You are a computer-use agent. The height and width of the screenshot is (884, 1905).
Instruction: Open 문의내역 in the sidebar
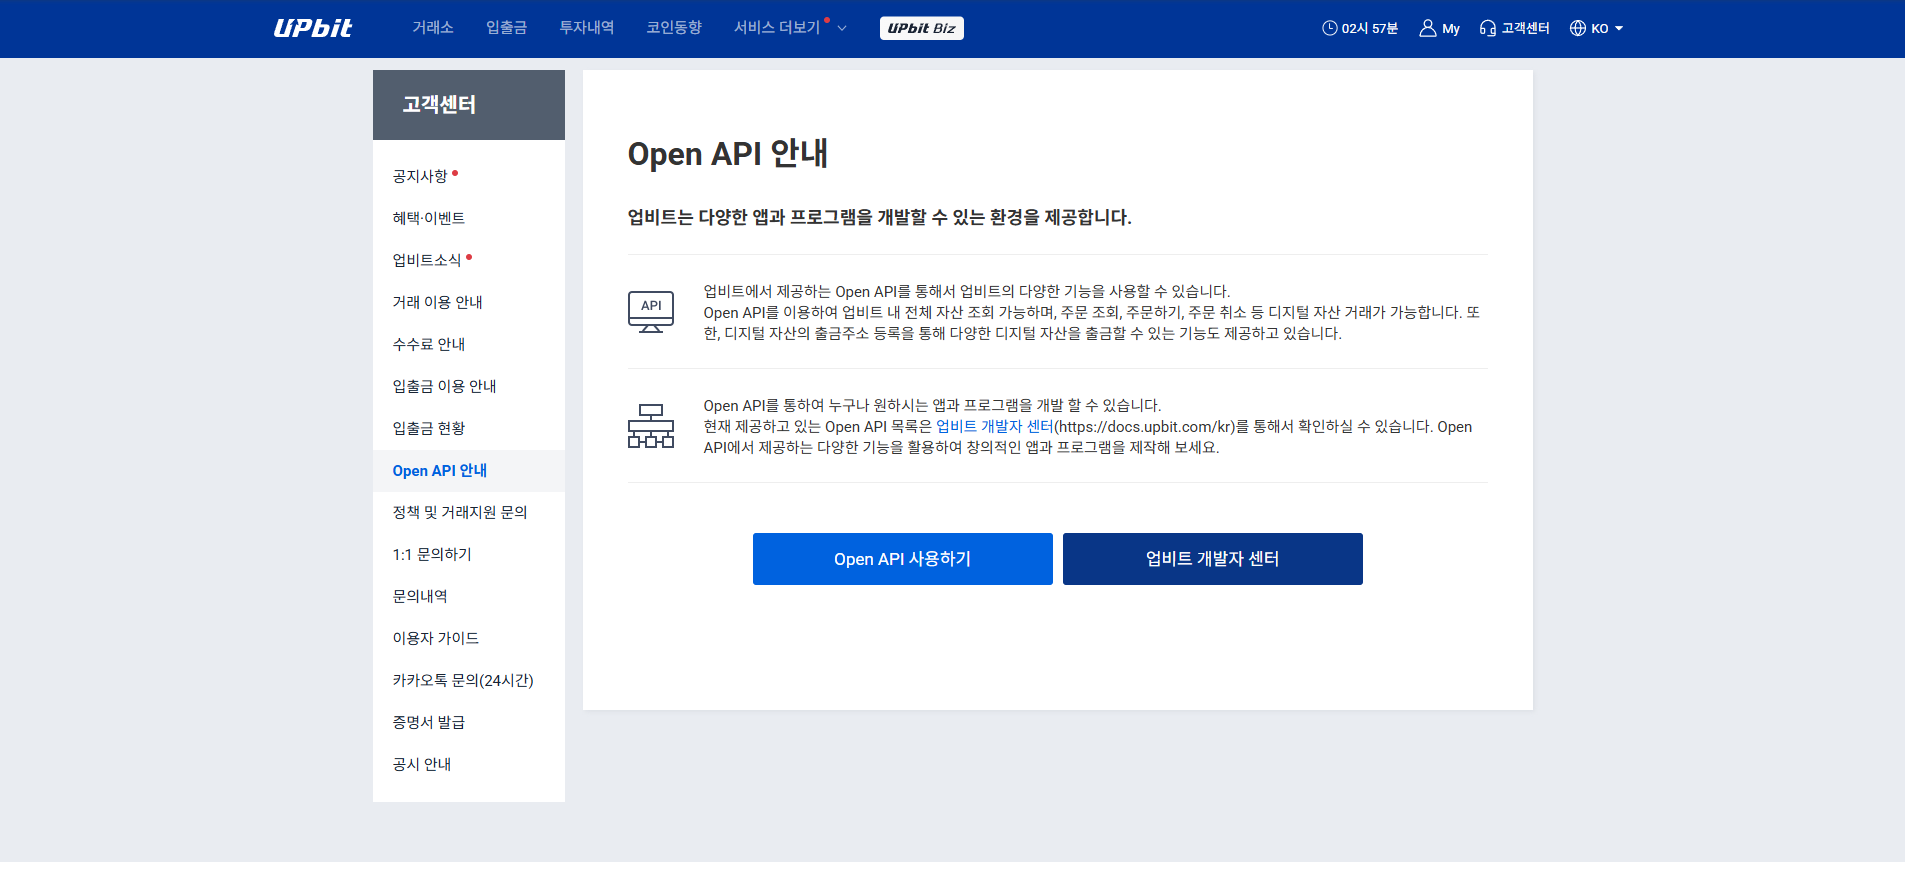[420, 596]
